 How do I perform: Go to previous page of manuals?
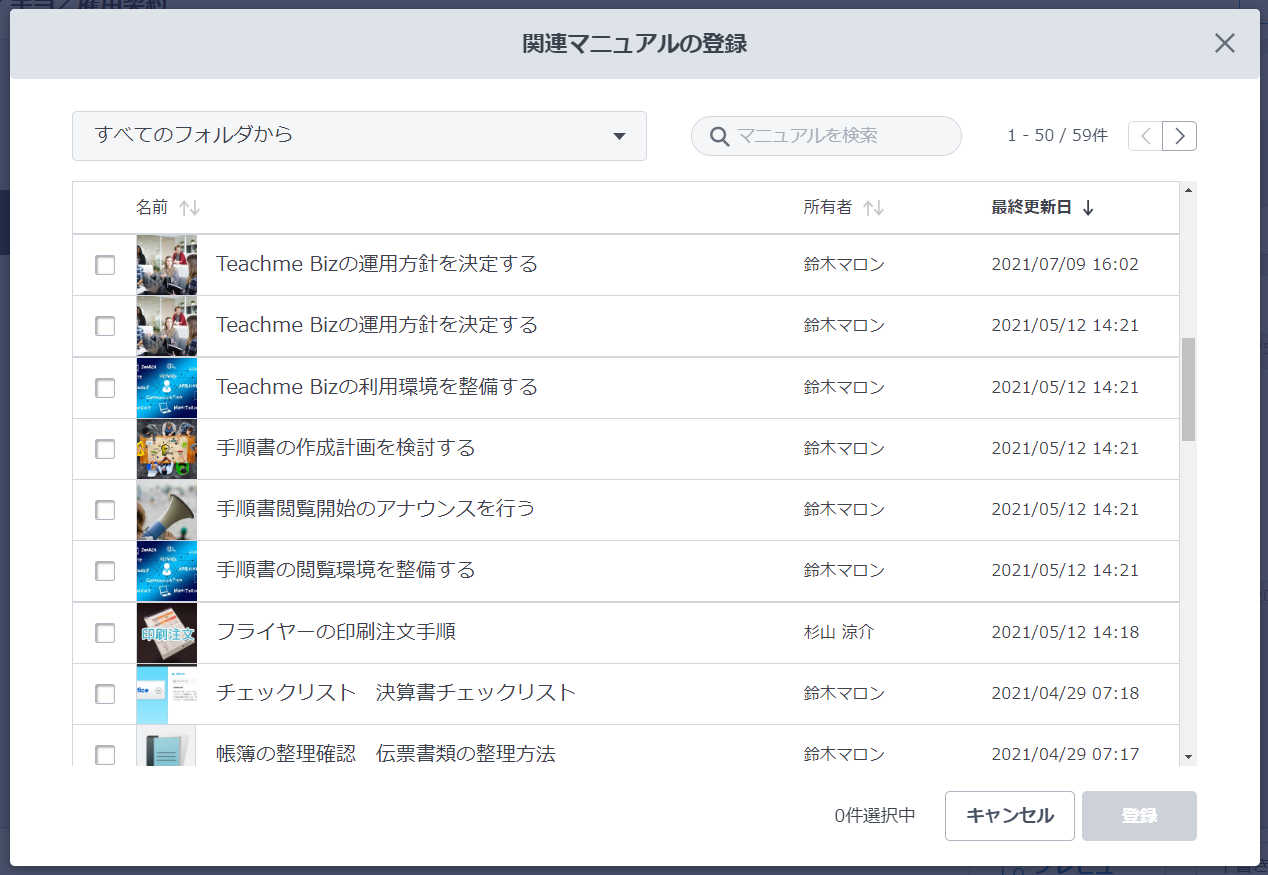click(x=1146, y=136)
